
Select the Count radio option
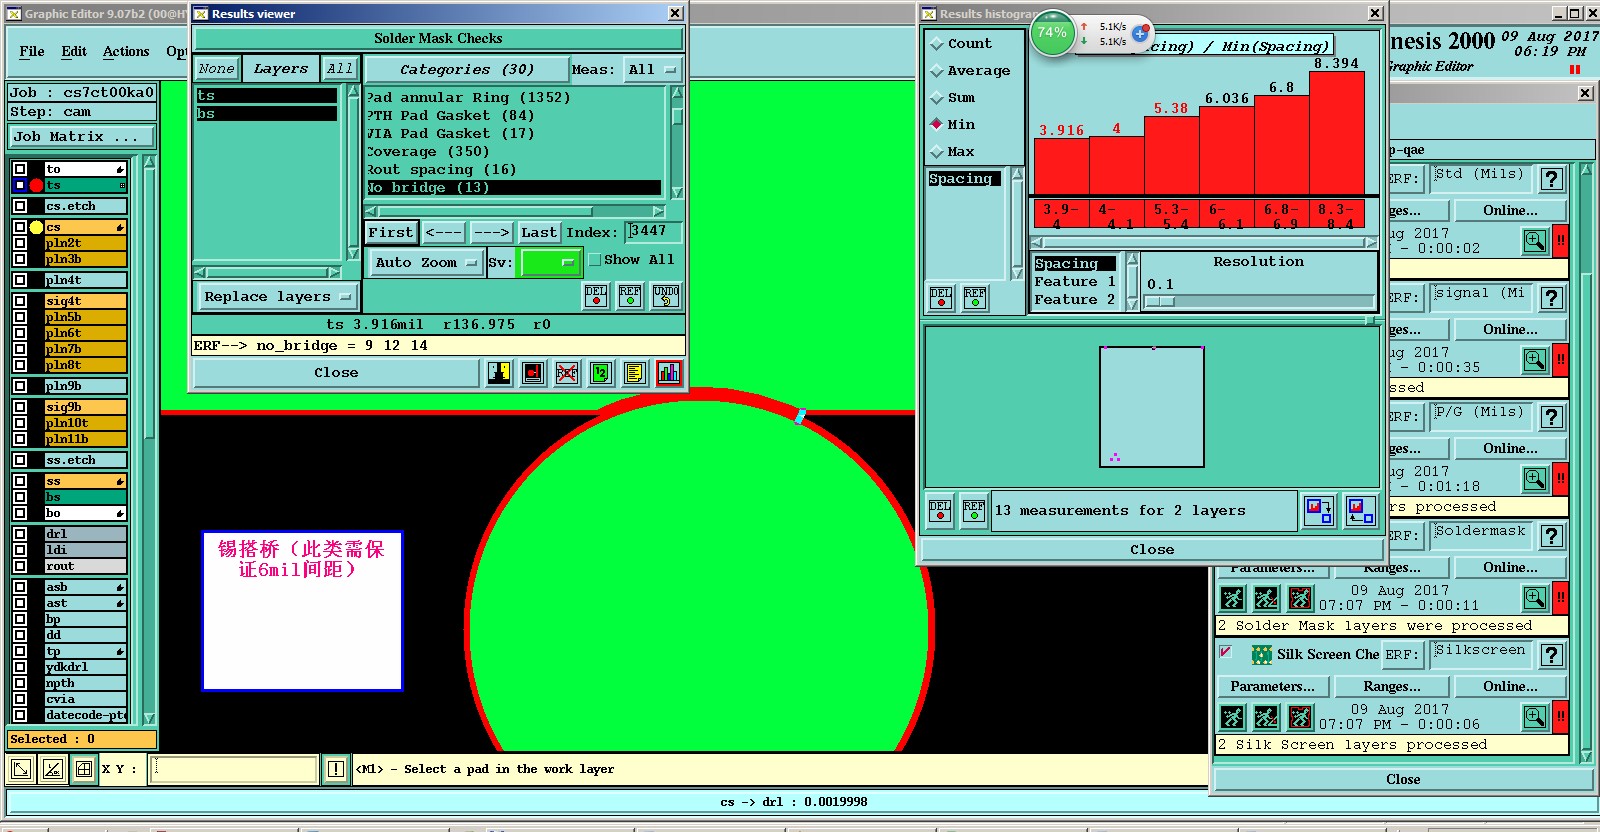coord(937,44)
